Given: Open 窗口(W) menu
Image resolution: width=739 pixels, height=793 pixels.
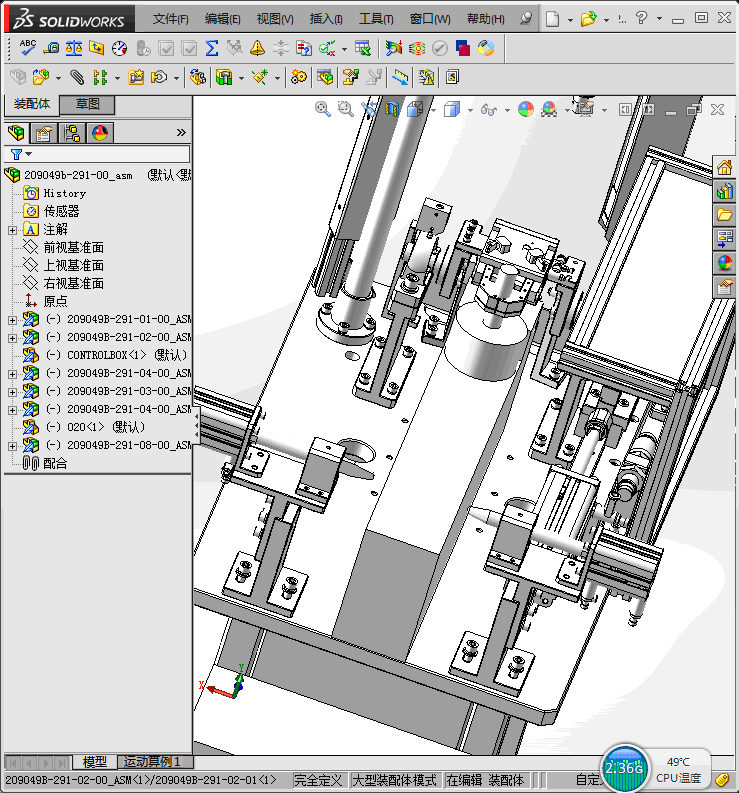Looking at the screenshot, I should [430, 19].
